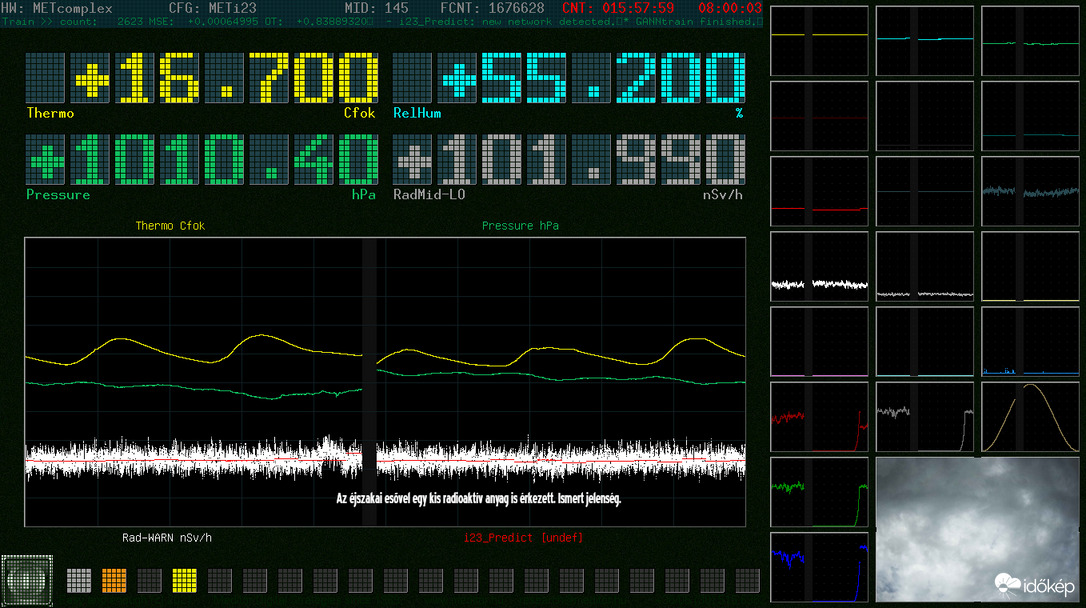Expand the Thermo Cfok chart panel
The width and height of the screenshot is (1086, 608).
click(x=170, y=225)
